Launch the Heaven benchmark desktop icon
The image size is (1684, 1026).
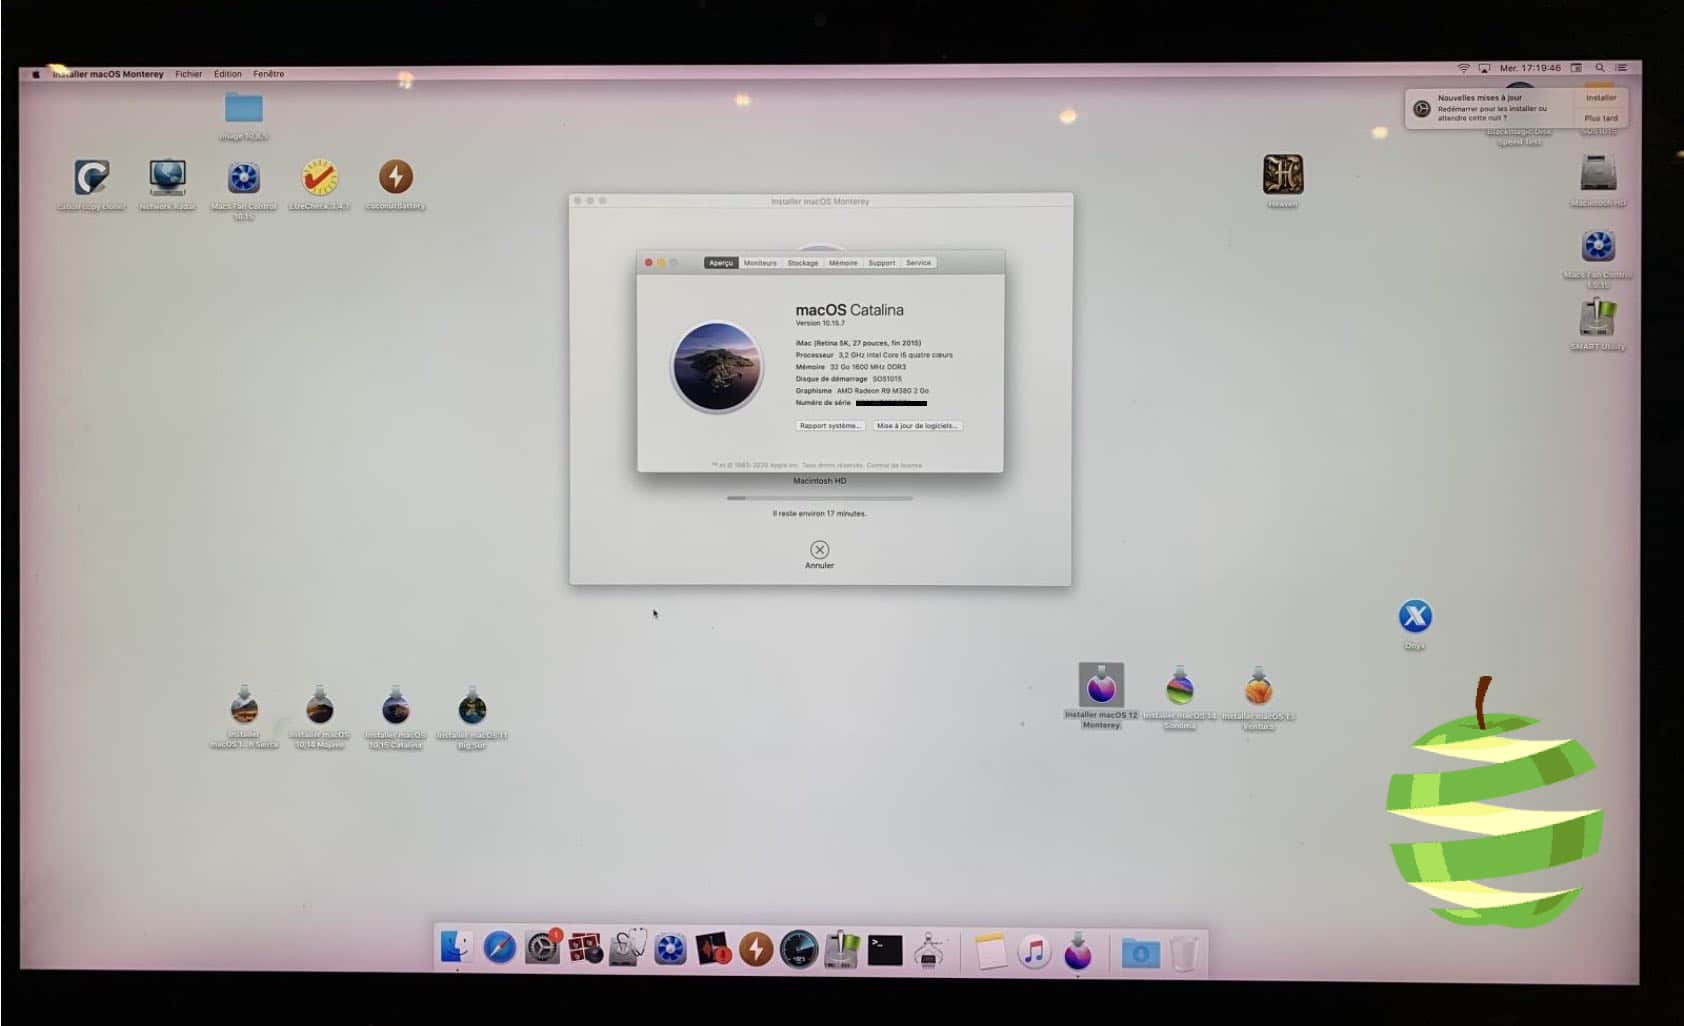point(1282,175)
